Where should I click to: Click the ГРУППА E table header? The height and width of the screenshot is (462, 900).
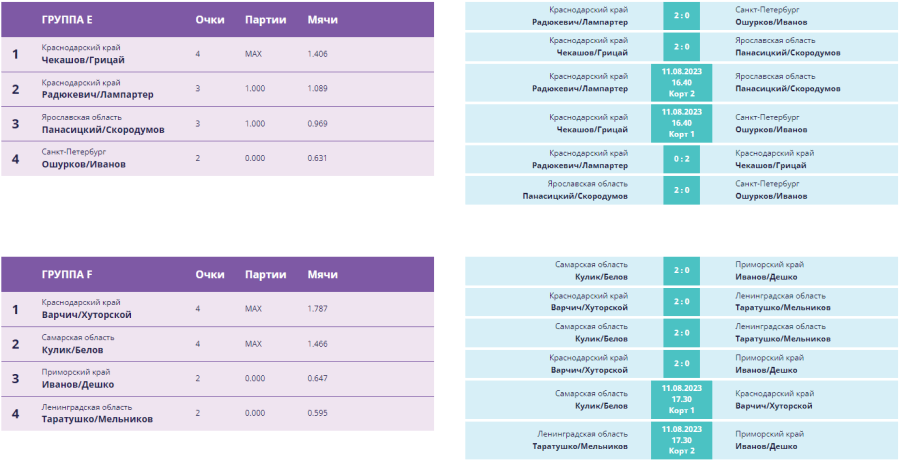pyautogui.click(x=70, y=20)
